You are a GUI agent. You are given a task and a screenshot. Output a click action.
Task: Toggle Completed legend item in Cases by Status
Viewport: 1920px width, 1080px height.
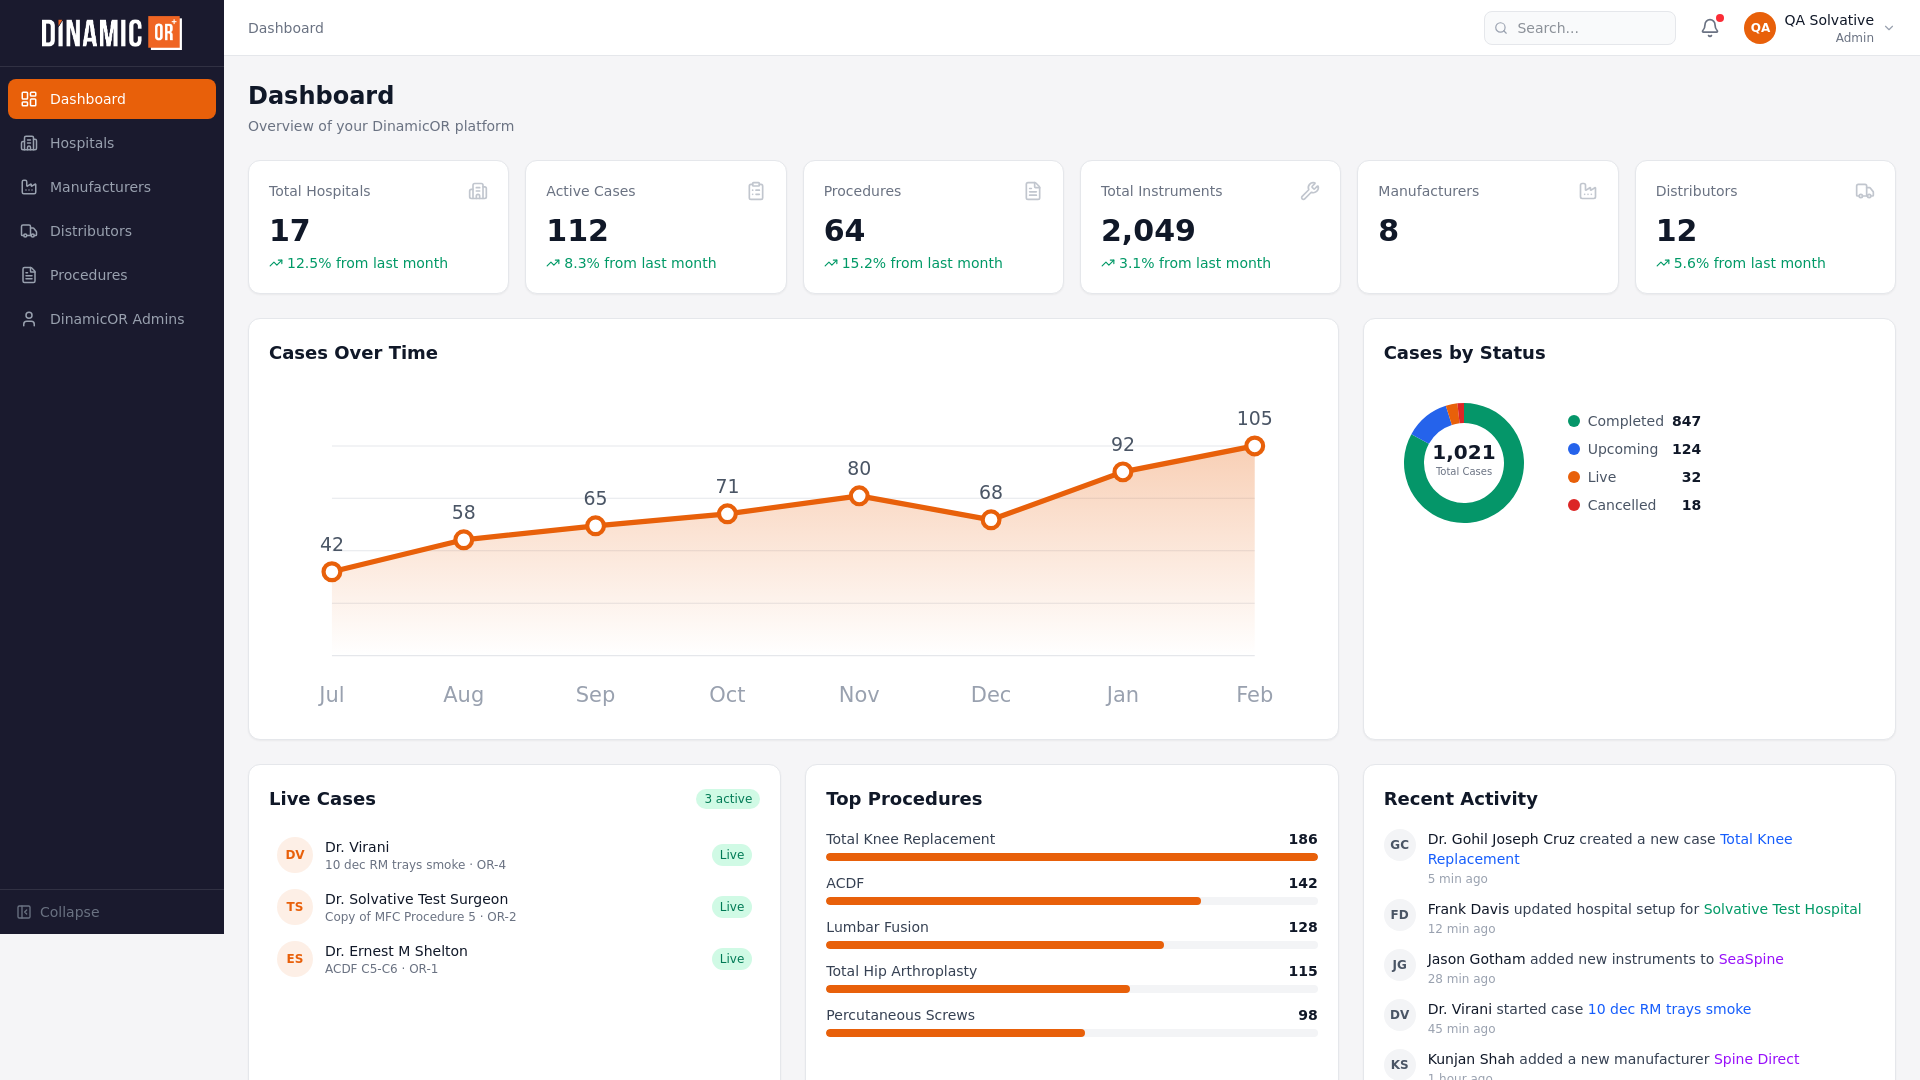click(1624, 421)
